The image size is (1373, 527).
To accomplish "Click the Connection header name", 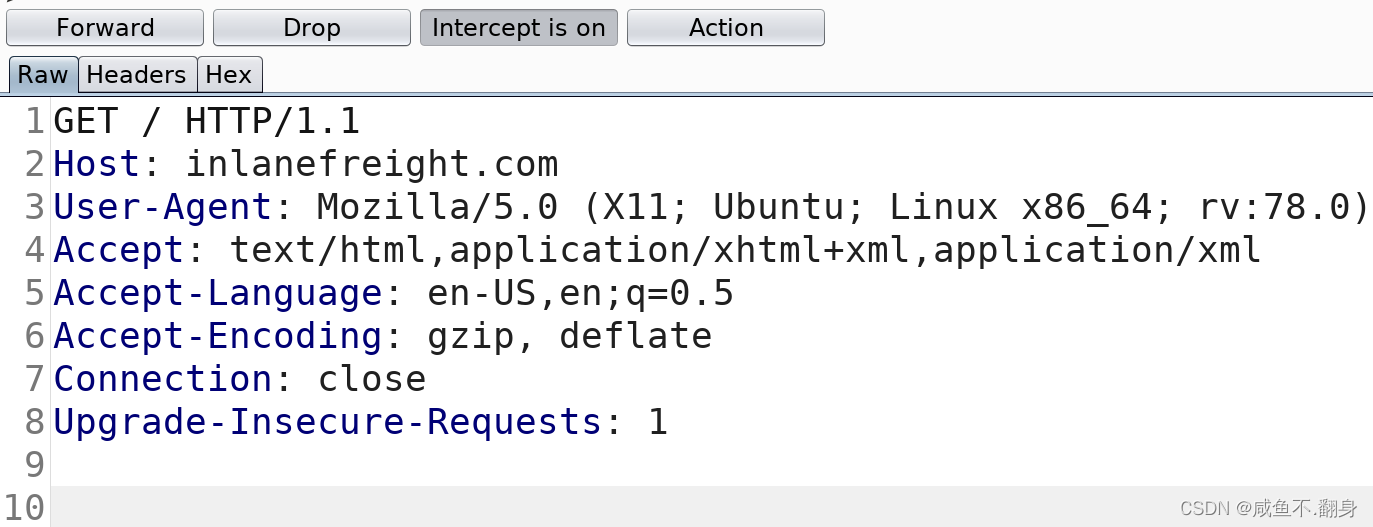I will click(x=163, y=379).
